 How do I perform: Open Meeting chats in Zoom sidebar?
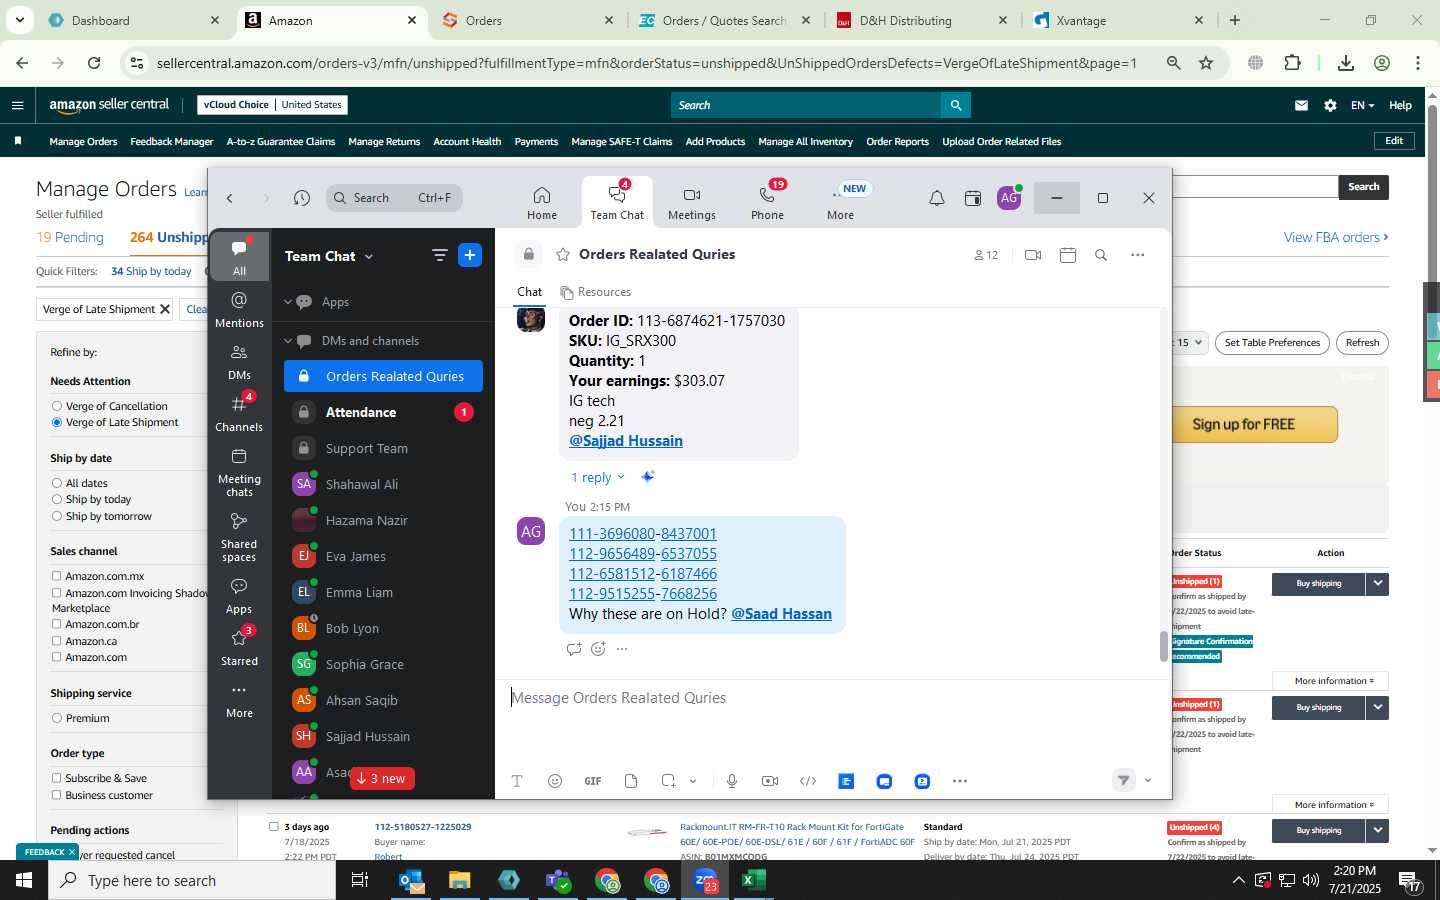pos(239,472)
